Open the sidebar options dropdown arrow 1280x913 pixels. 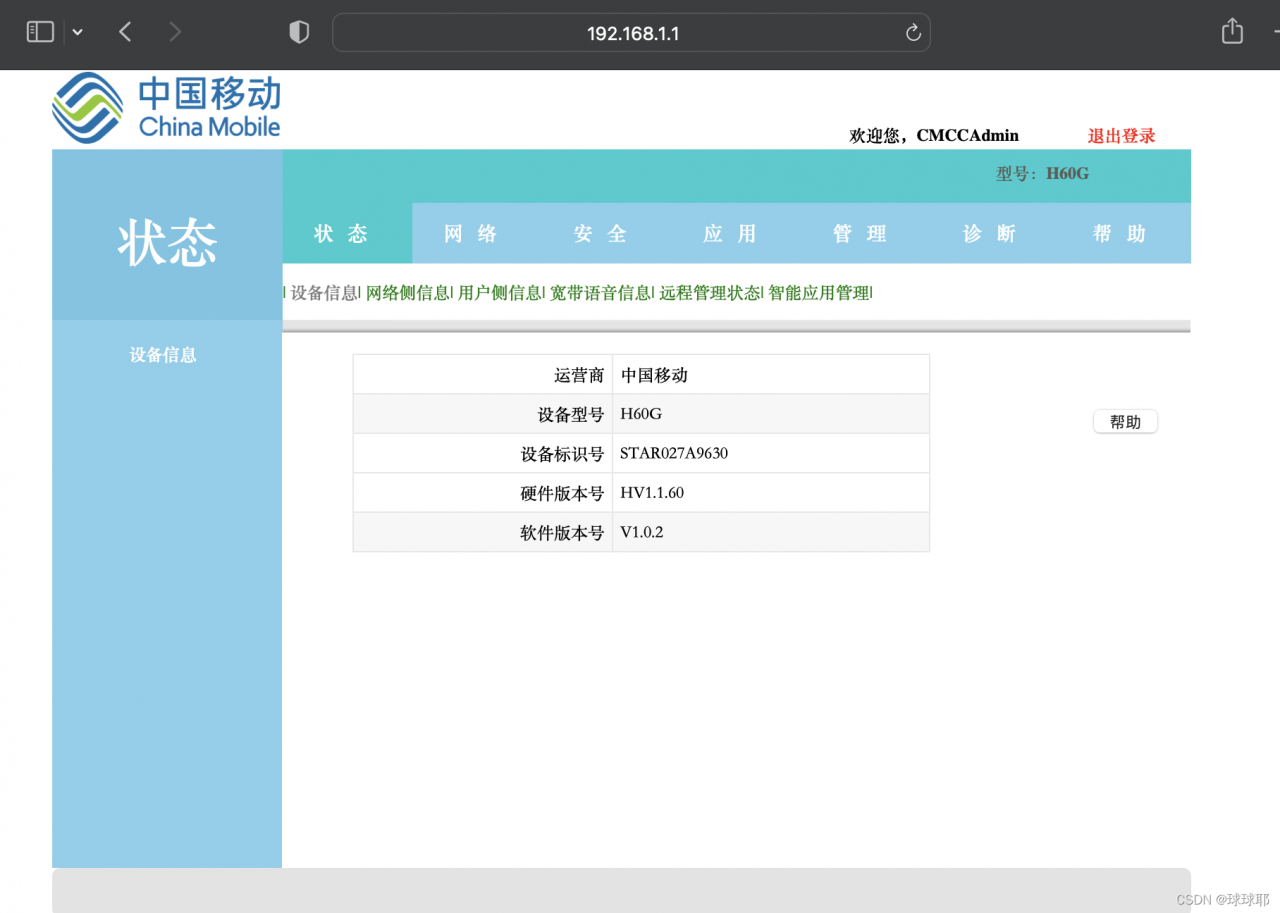78,32
